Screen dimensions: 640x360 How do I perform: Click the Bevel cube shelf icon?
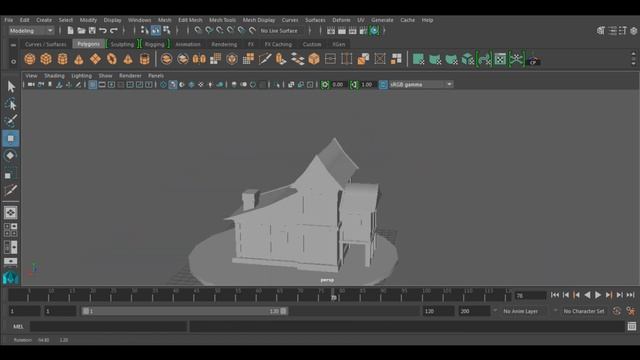(x=314, y=59)
